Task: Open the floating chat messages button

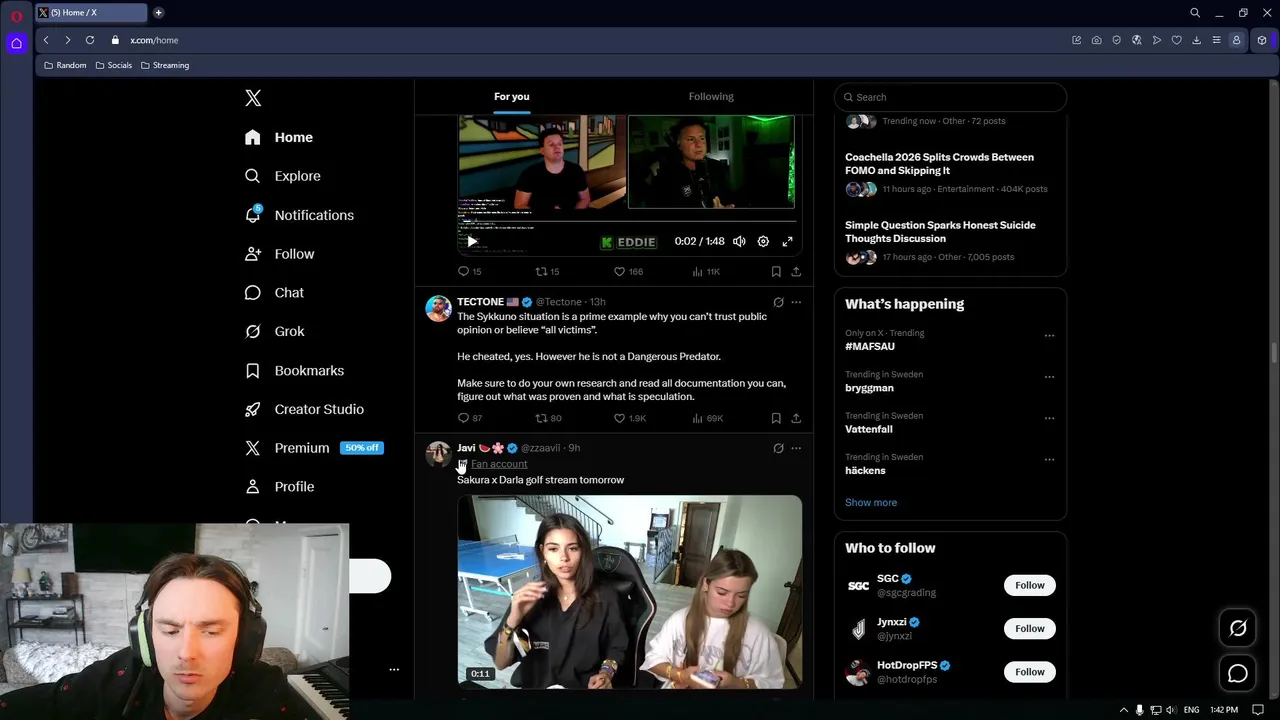Action: click(1238, 674)
